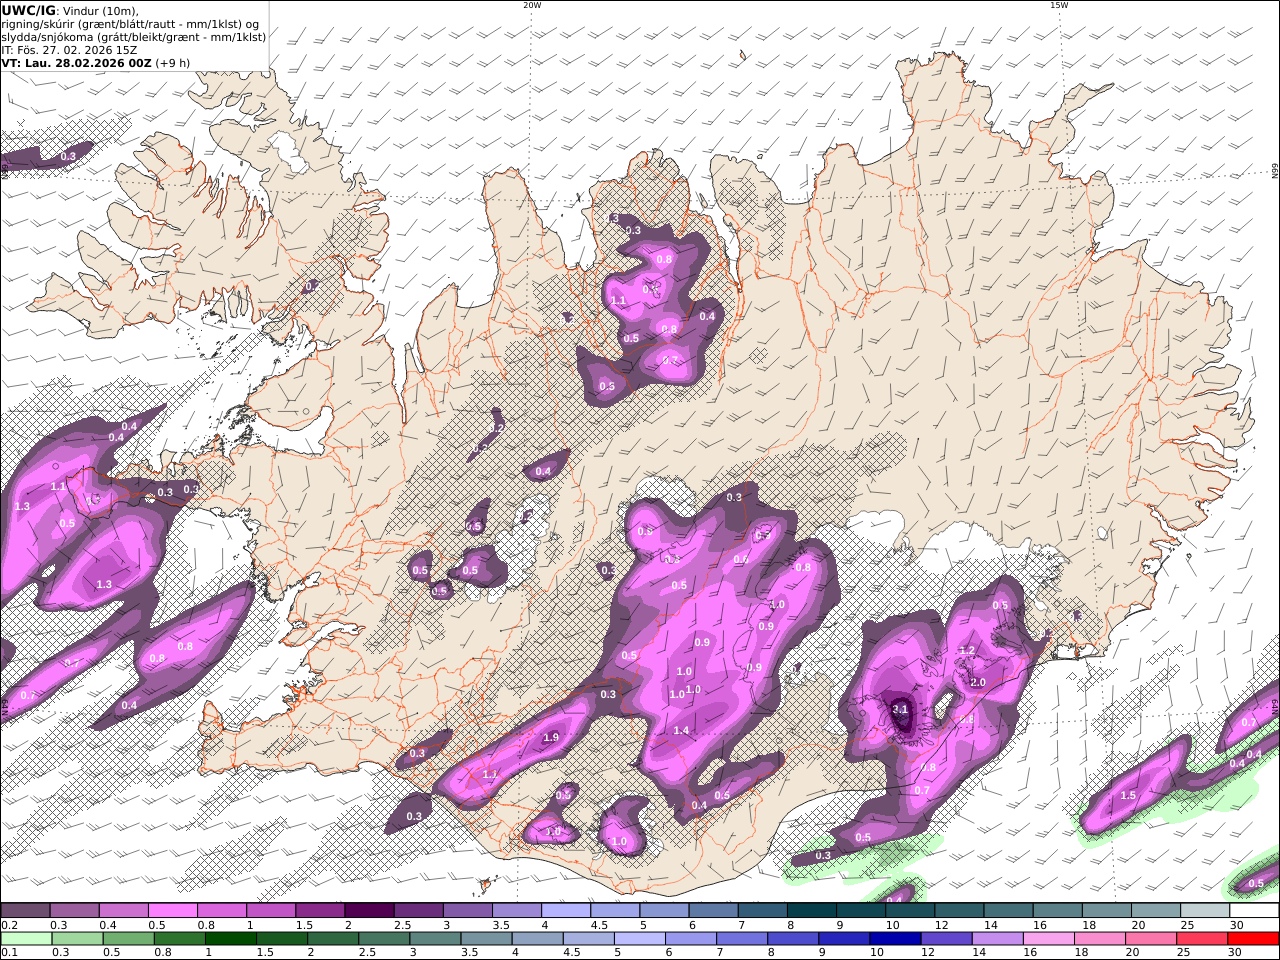This screenshot has height=960, width=1280.
Task: Click the bright red 30 swatch in lower legend row
Action: [1253, 939]
